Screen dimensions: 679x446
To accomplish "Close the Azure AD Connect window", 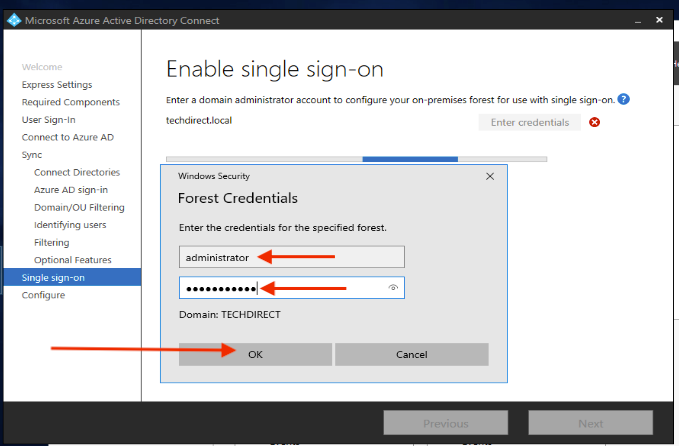I will pos(659,20).
